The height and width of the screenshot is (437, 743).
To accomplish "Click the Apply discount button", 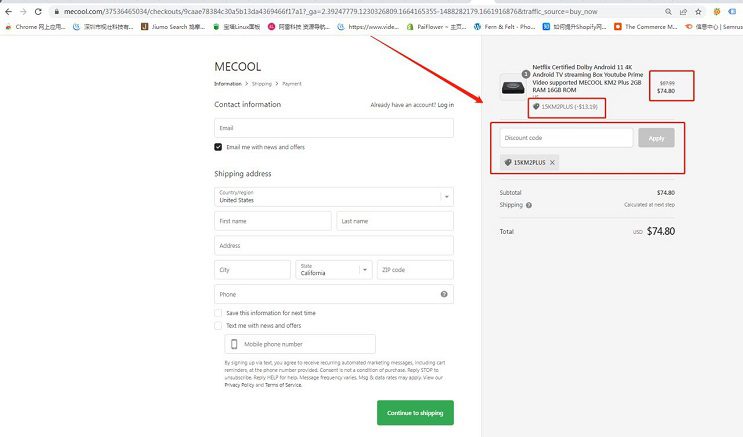I will click(x=656, y=138).
